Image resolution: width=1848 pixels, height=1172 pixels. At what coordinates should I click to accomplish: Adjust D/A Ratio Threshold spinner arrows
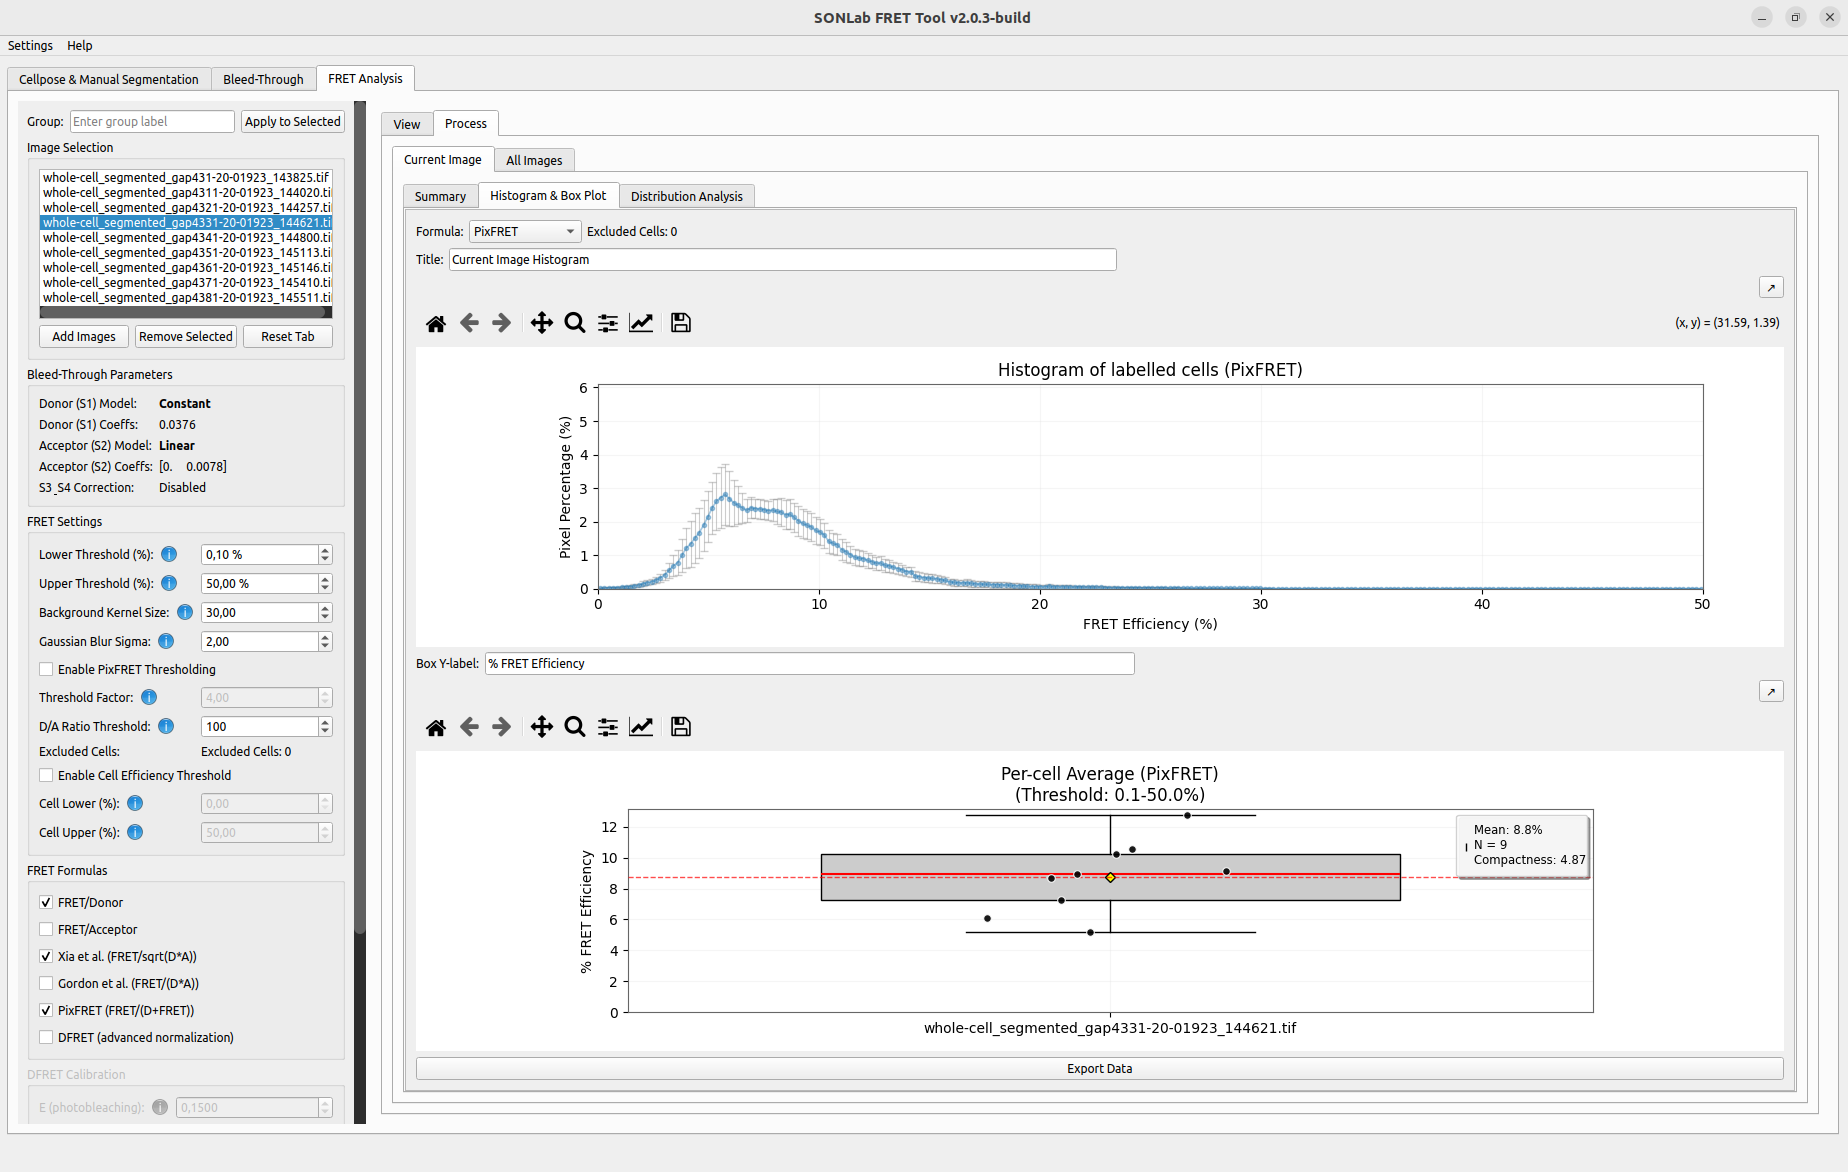point(325,726)
